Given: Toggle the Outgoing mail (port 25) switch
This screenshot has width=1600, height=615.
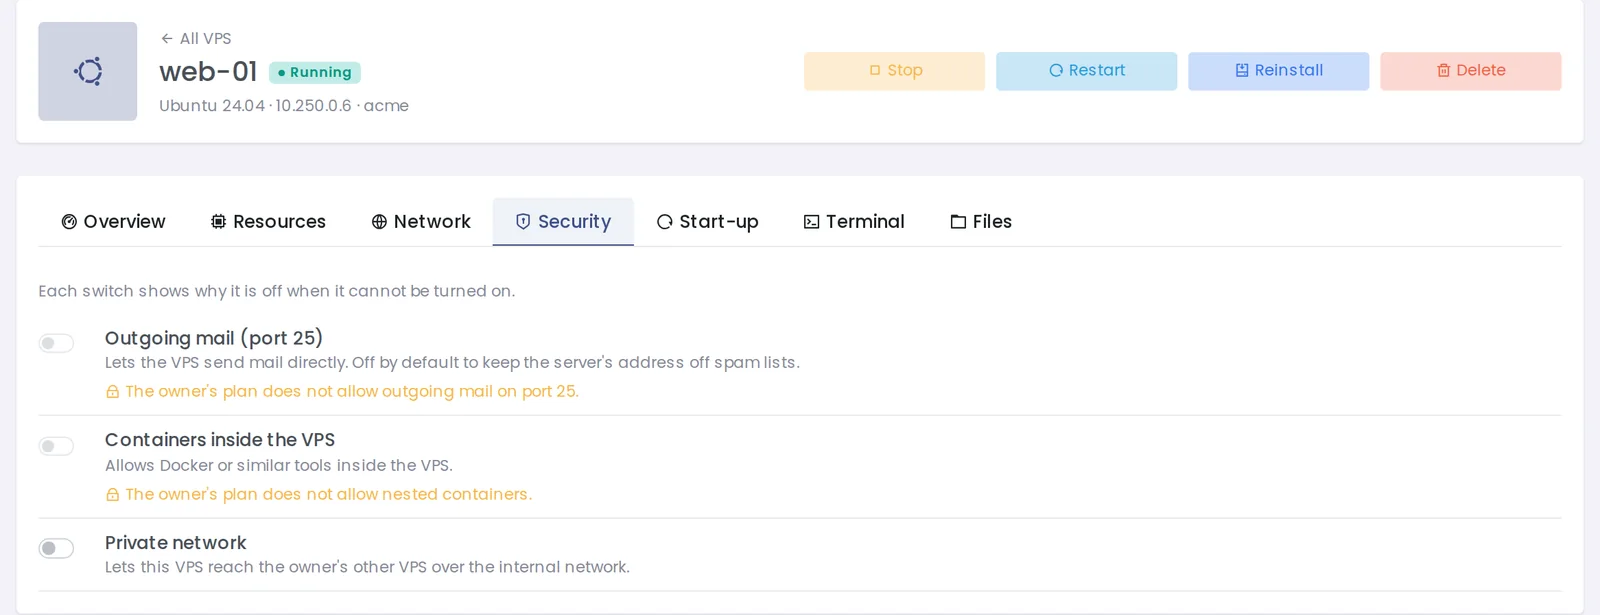Looking at the screenshot, I should pos(56,343).
